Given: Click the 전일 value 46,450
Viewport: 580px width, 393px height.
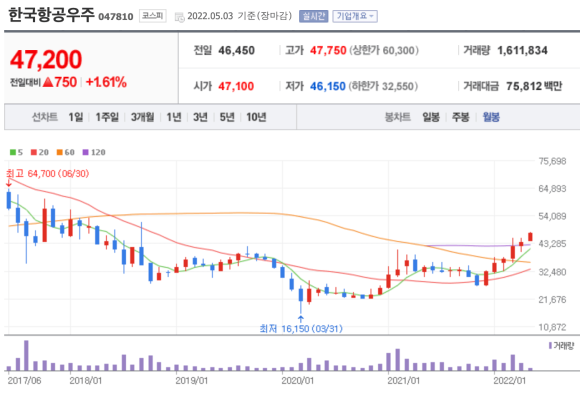Looking at the screenshot, I should pos(236,50).
